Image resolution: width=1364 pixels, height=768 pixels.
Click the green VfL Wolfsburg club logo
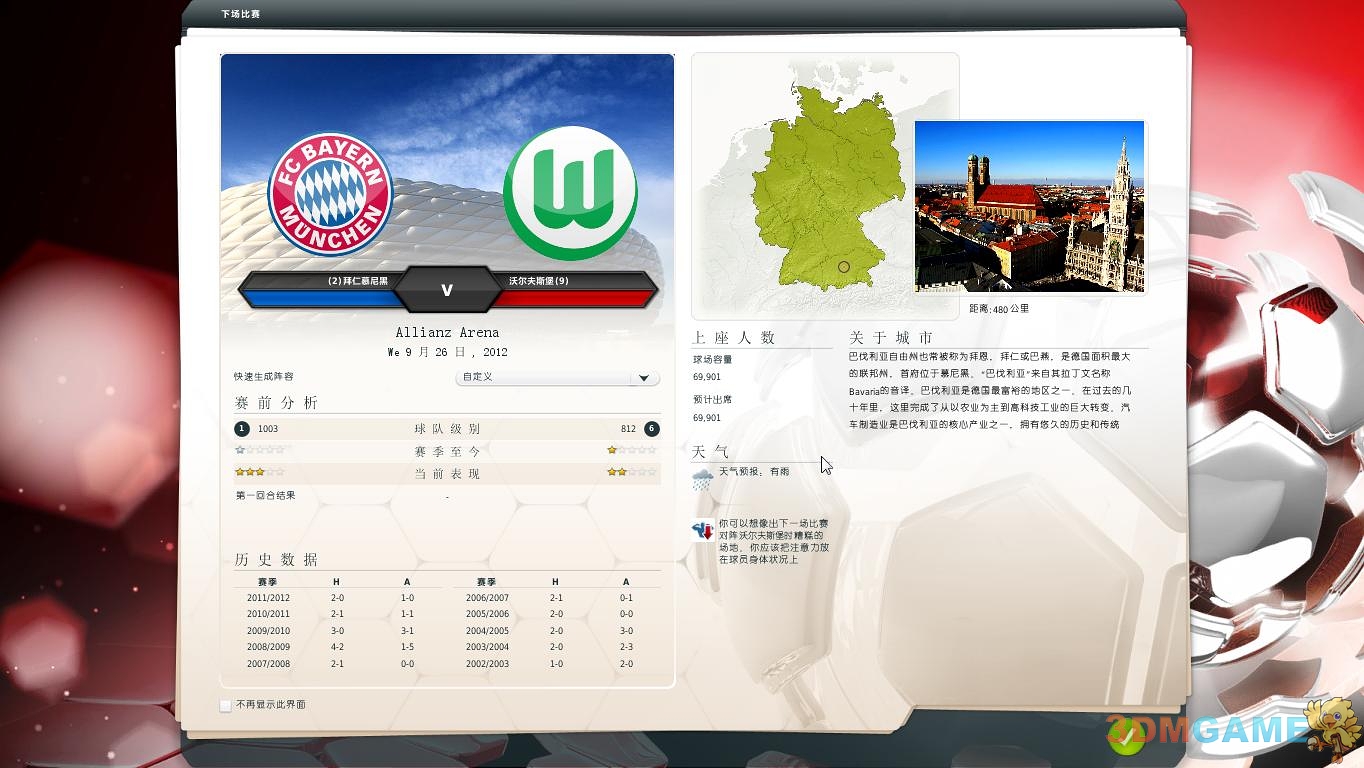coord(569,193)
